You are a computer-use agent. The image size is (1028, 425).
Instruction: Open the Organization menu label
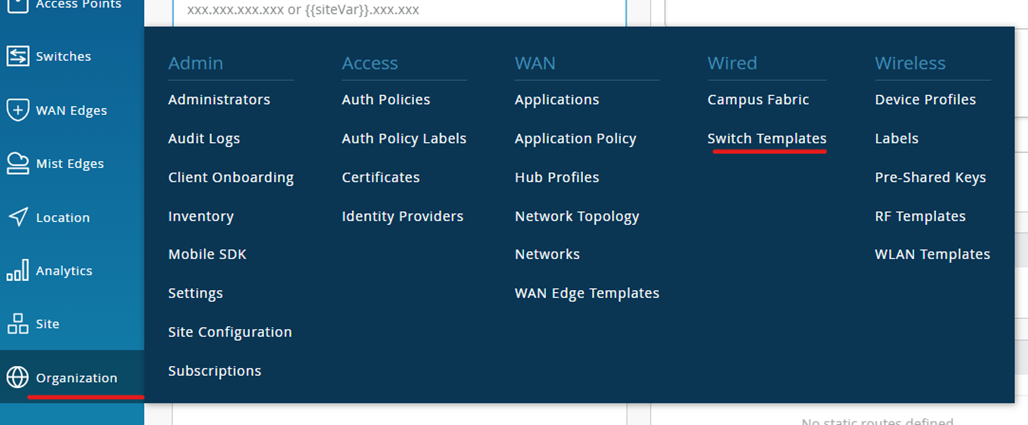click(x=77, y=378)
